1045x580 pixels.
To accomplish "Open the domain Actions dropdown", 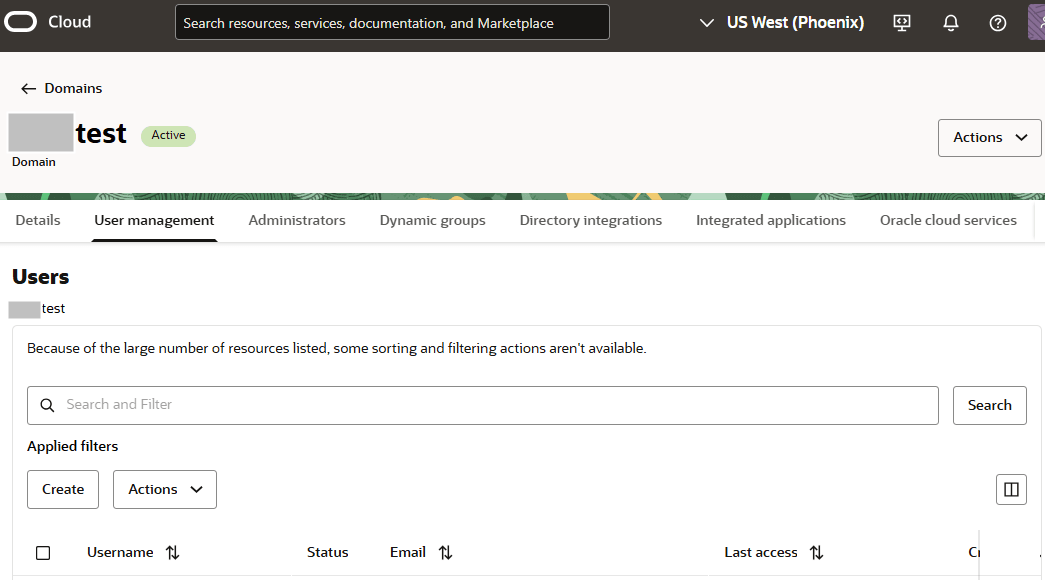I will click(989, 137).
